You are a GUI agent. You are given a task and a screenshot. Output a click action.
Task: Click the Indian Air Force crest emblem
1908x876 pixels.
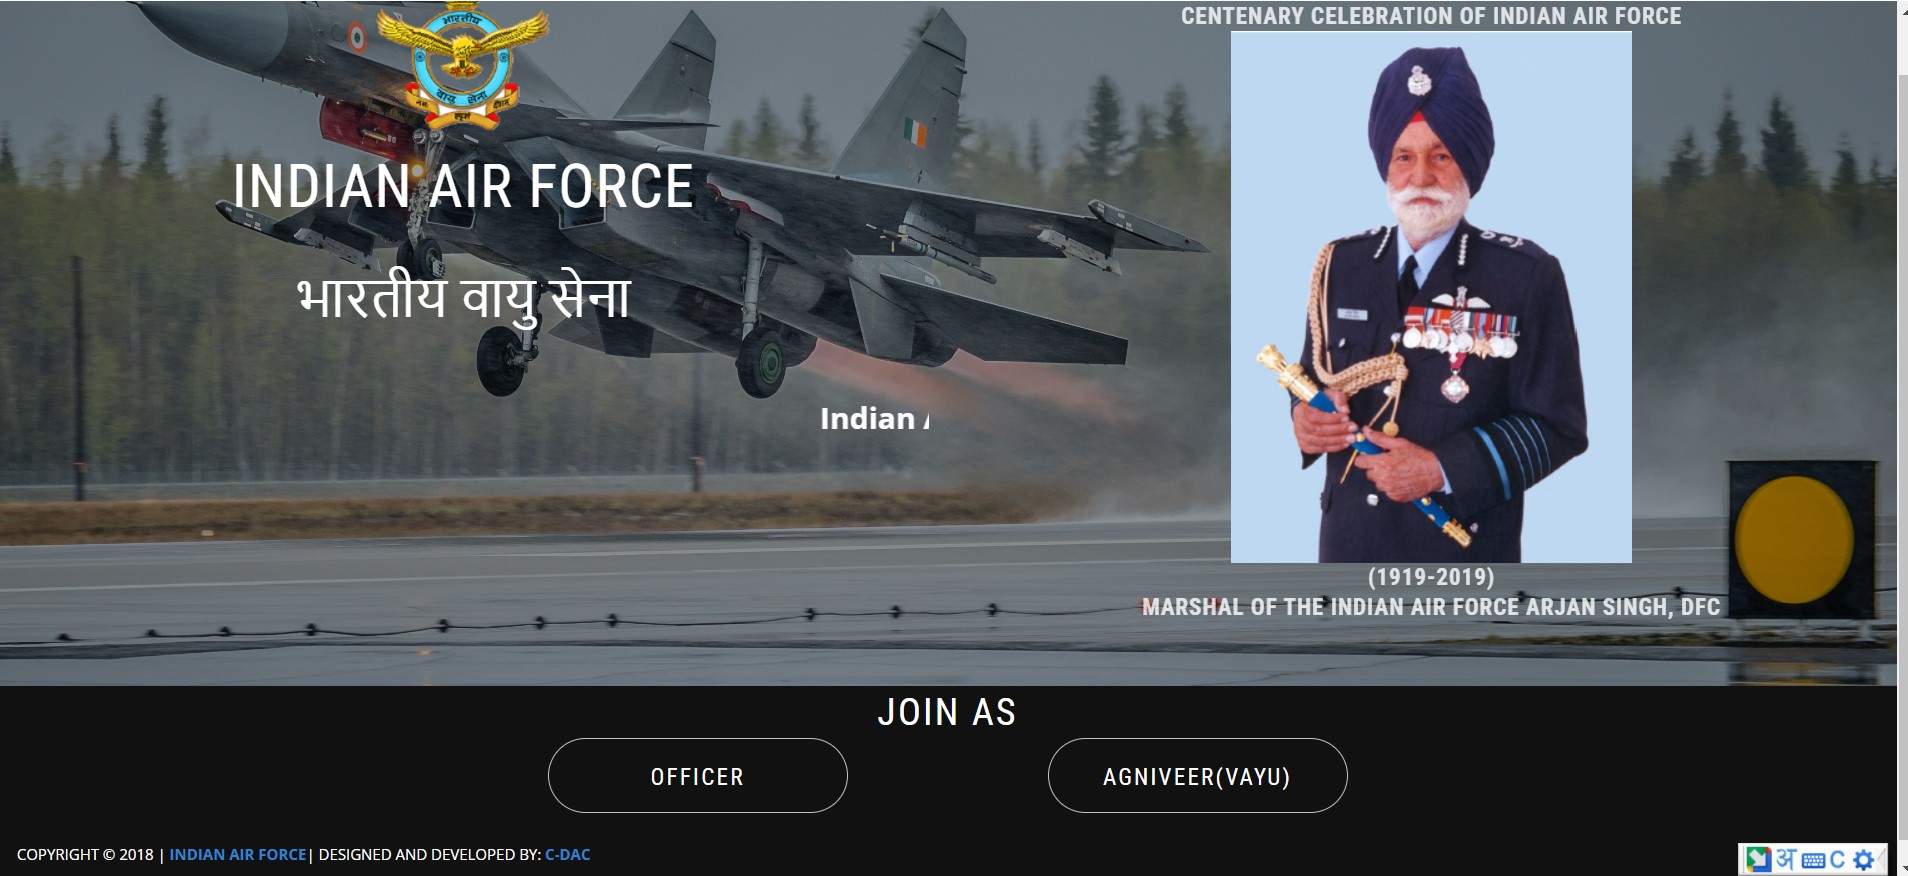coord(463,68)
